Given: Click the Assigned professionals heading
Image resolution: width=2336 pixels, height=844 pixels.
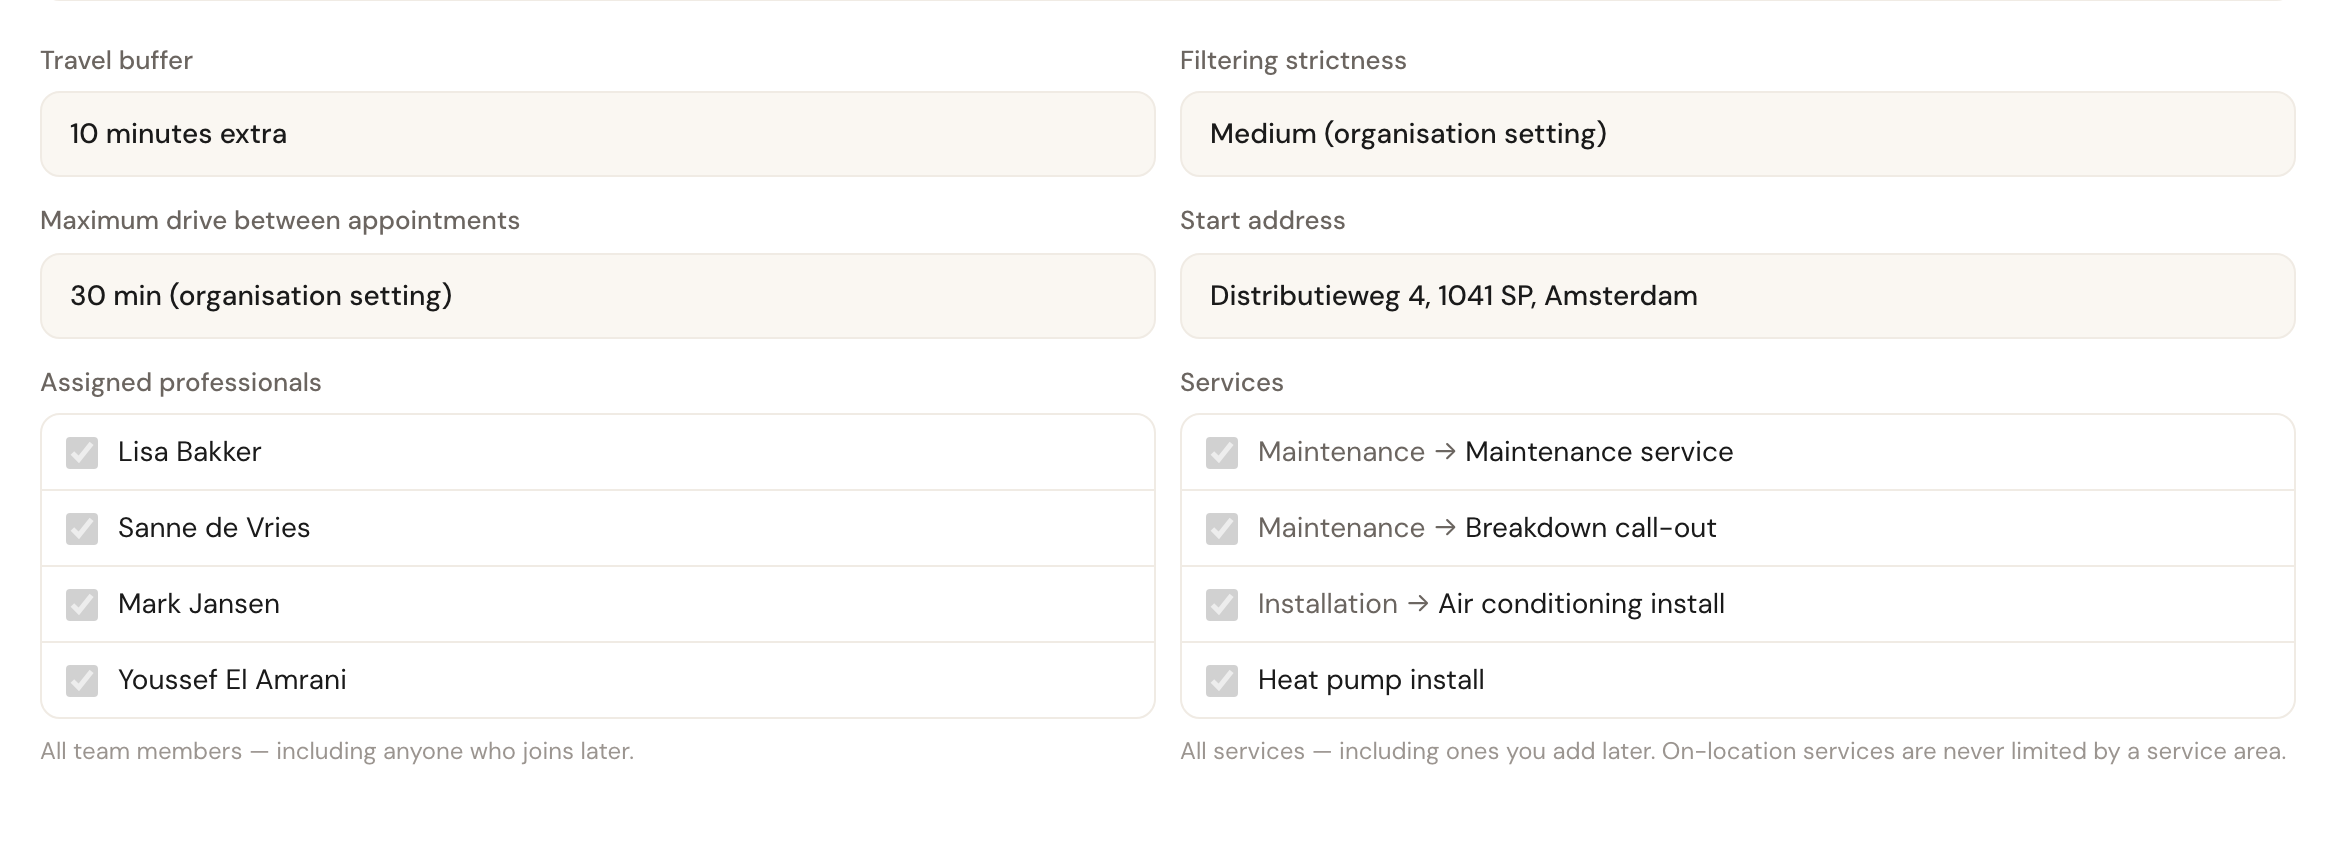Looking at the screenshot, I should pos(181,382).
